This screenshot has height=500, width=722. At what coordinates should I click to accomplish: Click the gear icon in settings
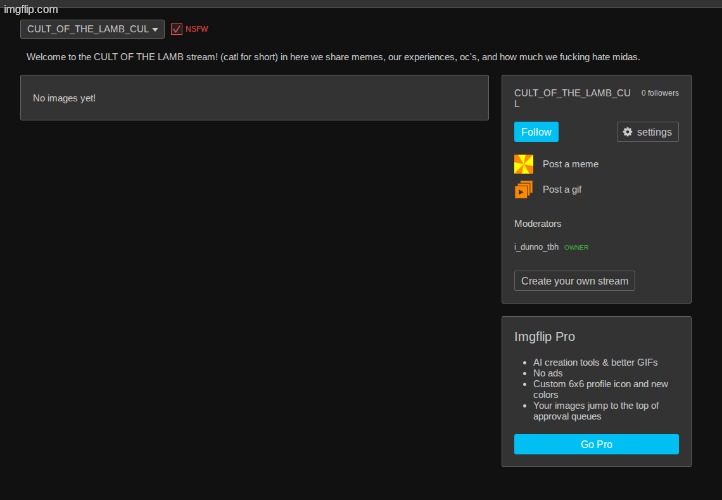click(628, 132)
